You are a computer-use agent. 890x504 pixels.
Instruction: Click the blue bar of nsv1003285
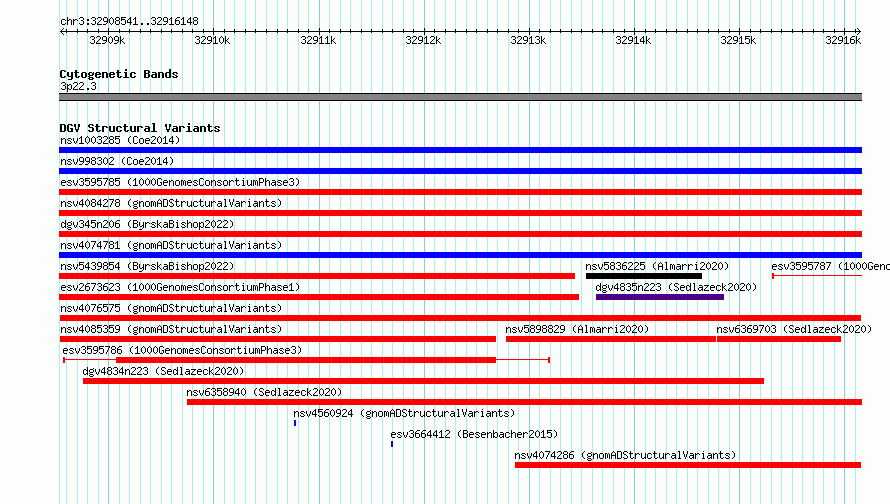click(x=460, y=150)
